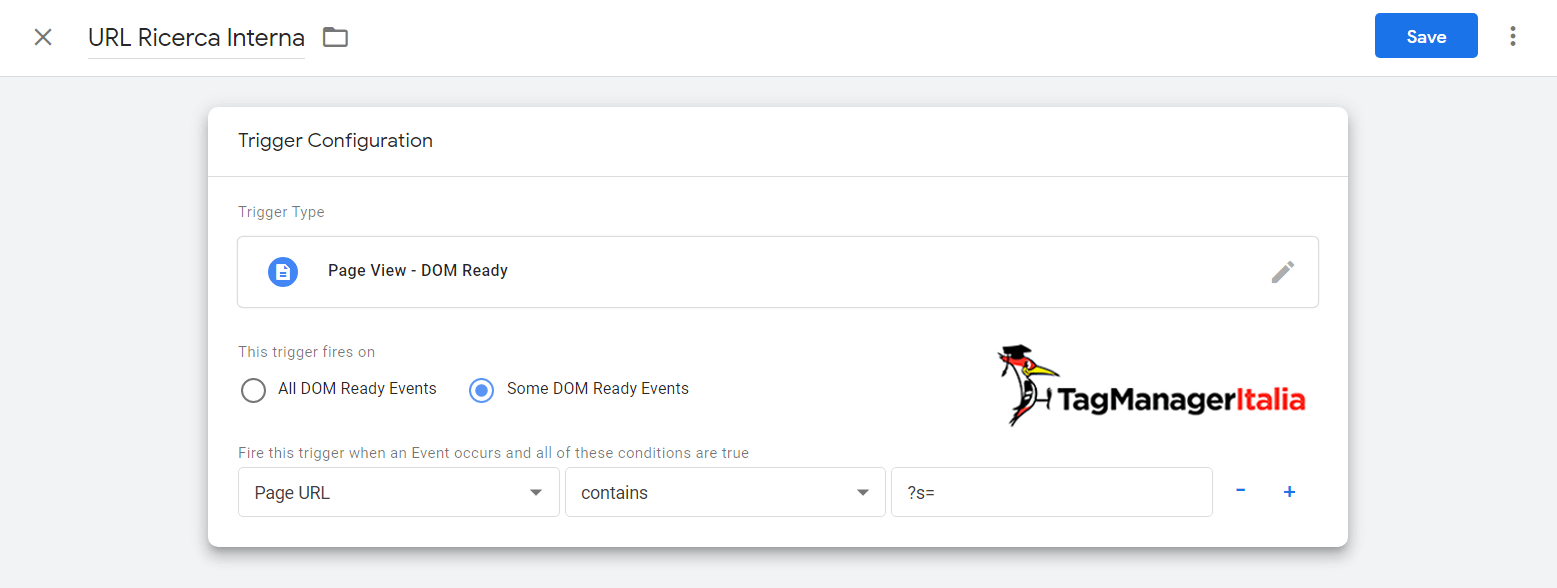Click the Trigger Configuration heading
Image resolution: width=1557 pixels, height=588 pixels.
click(x=335, y=141)
